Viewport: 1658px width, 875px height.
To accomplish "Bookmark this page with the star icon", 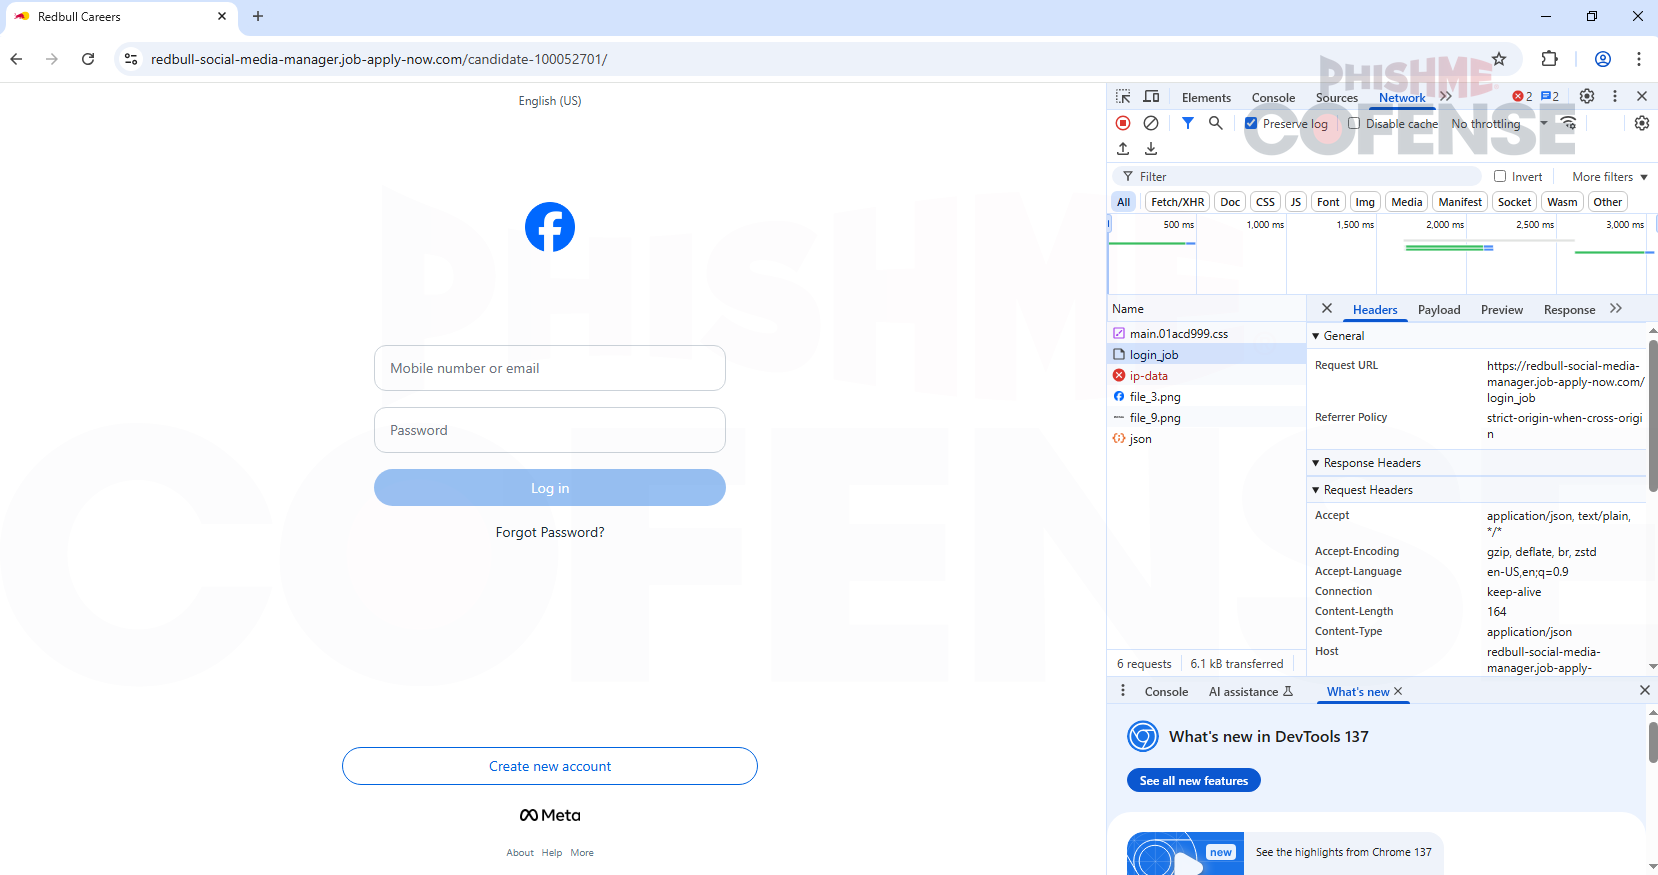I will tap(1498, 59).
